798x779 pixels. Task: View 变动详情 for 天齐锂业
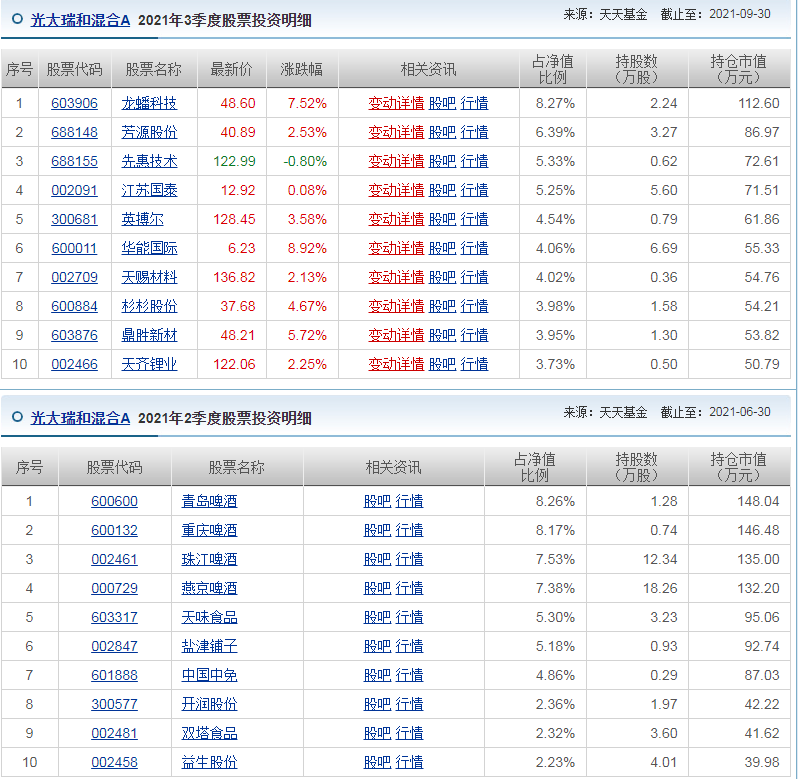tap(396, 364)
